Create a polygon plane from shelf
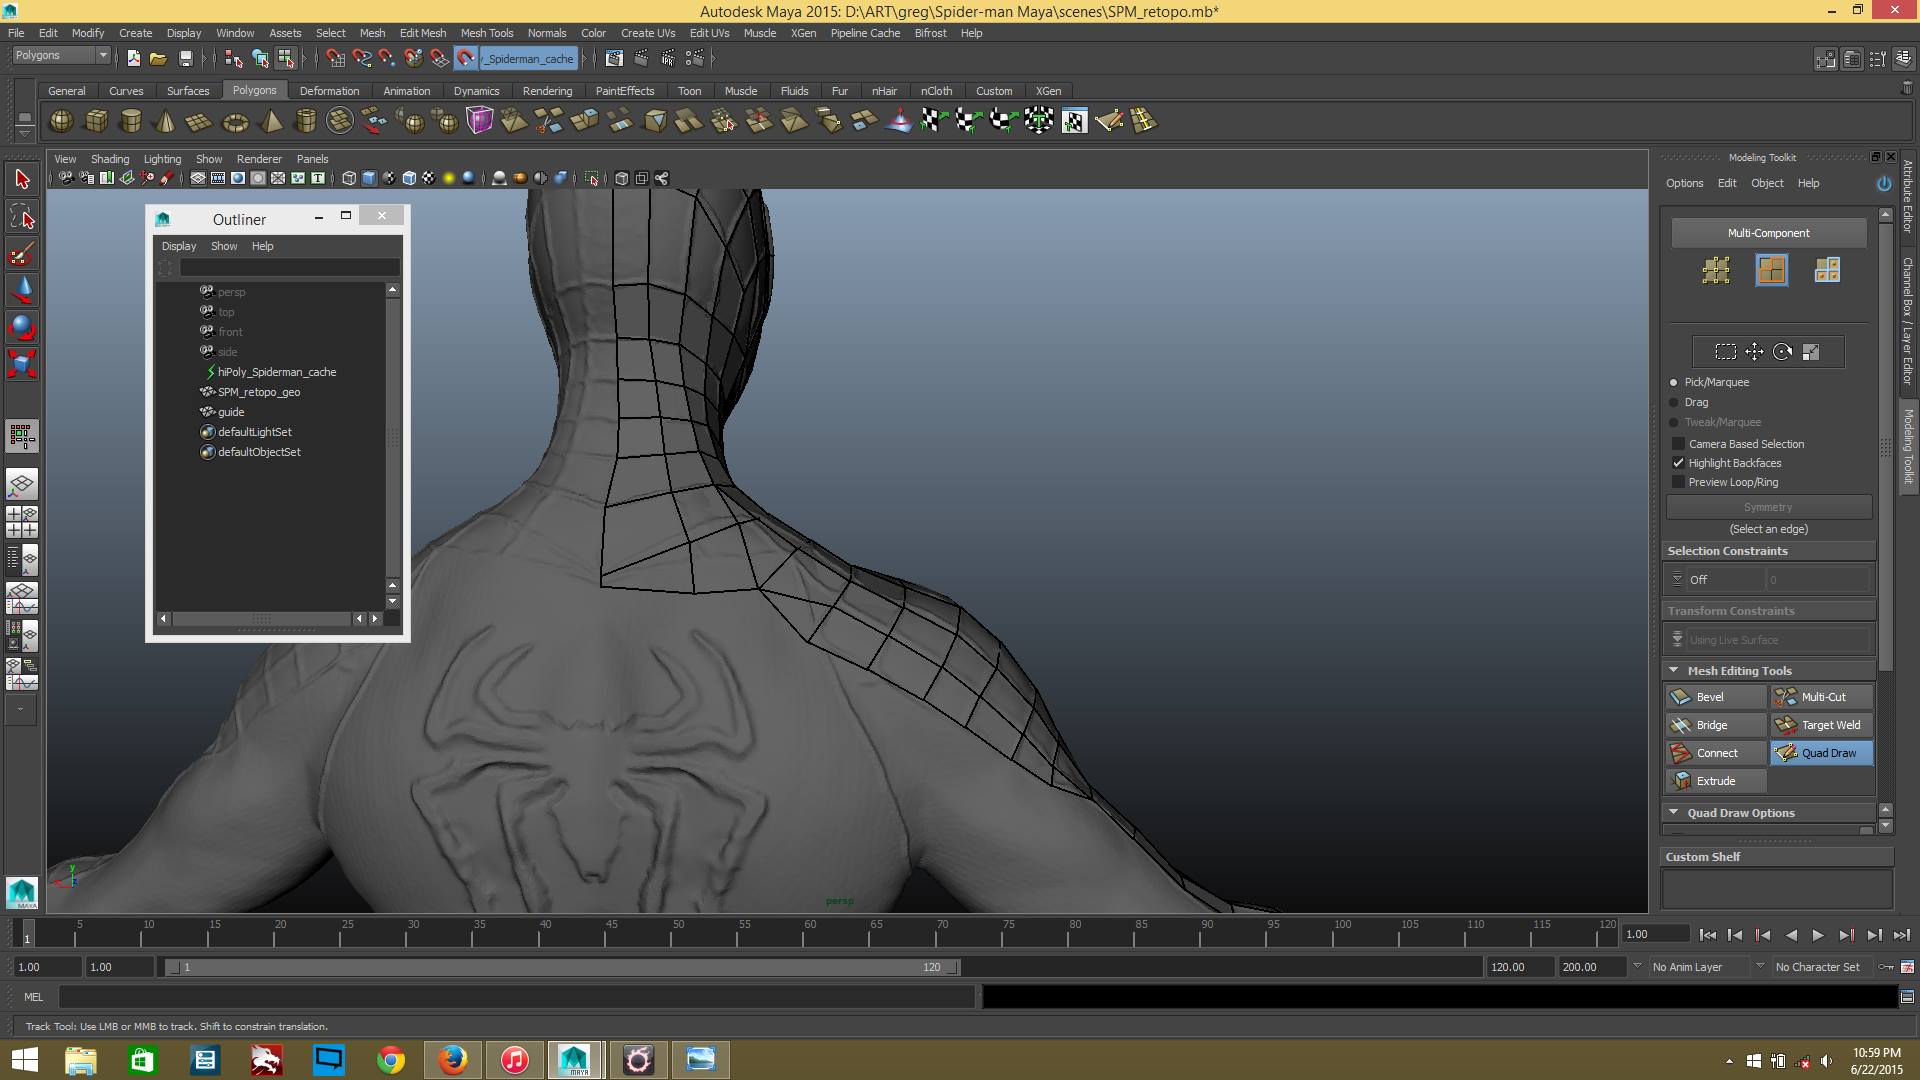The height and width of the screenshot is (1080, 1920). (x=200, y=121)
